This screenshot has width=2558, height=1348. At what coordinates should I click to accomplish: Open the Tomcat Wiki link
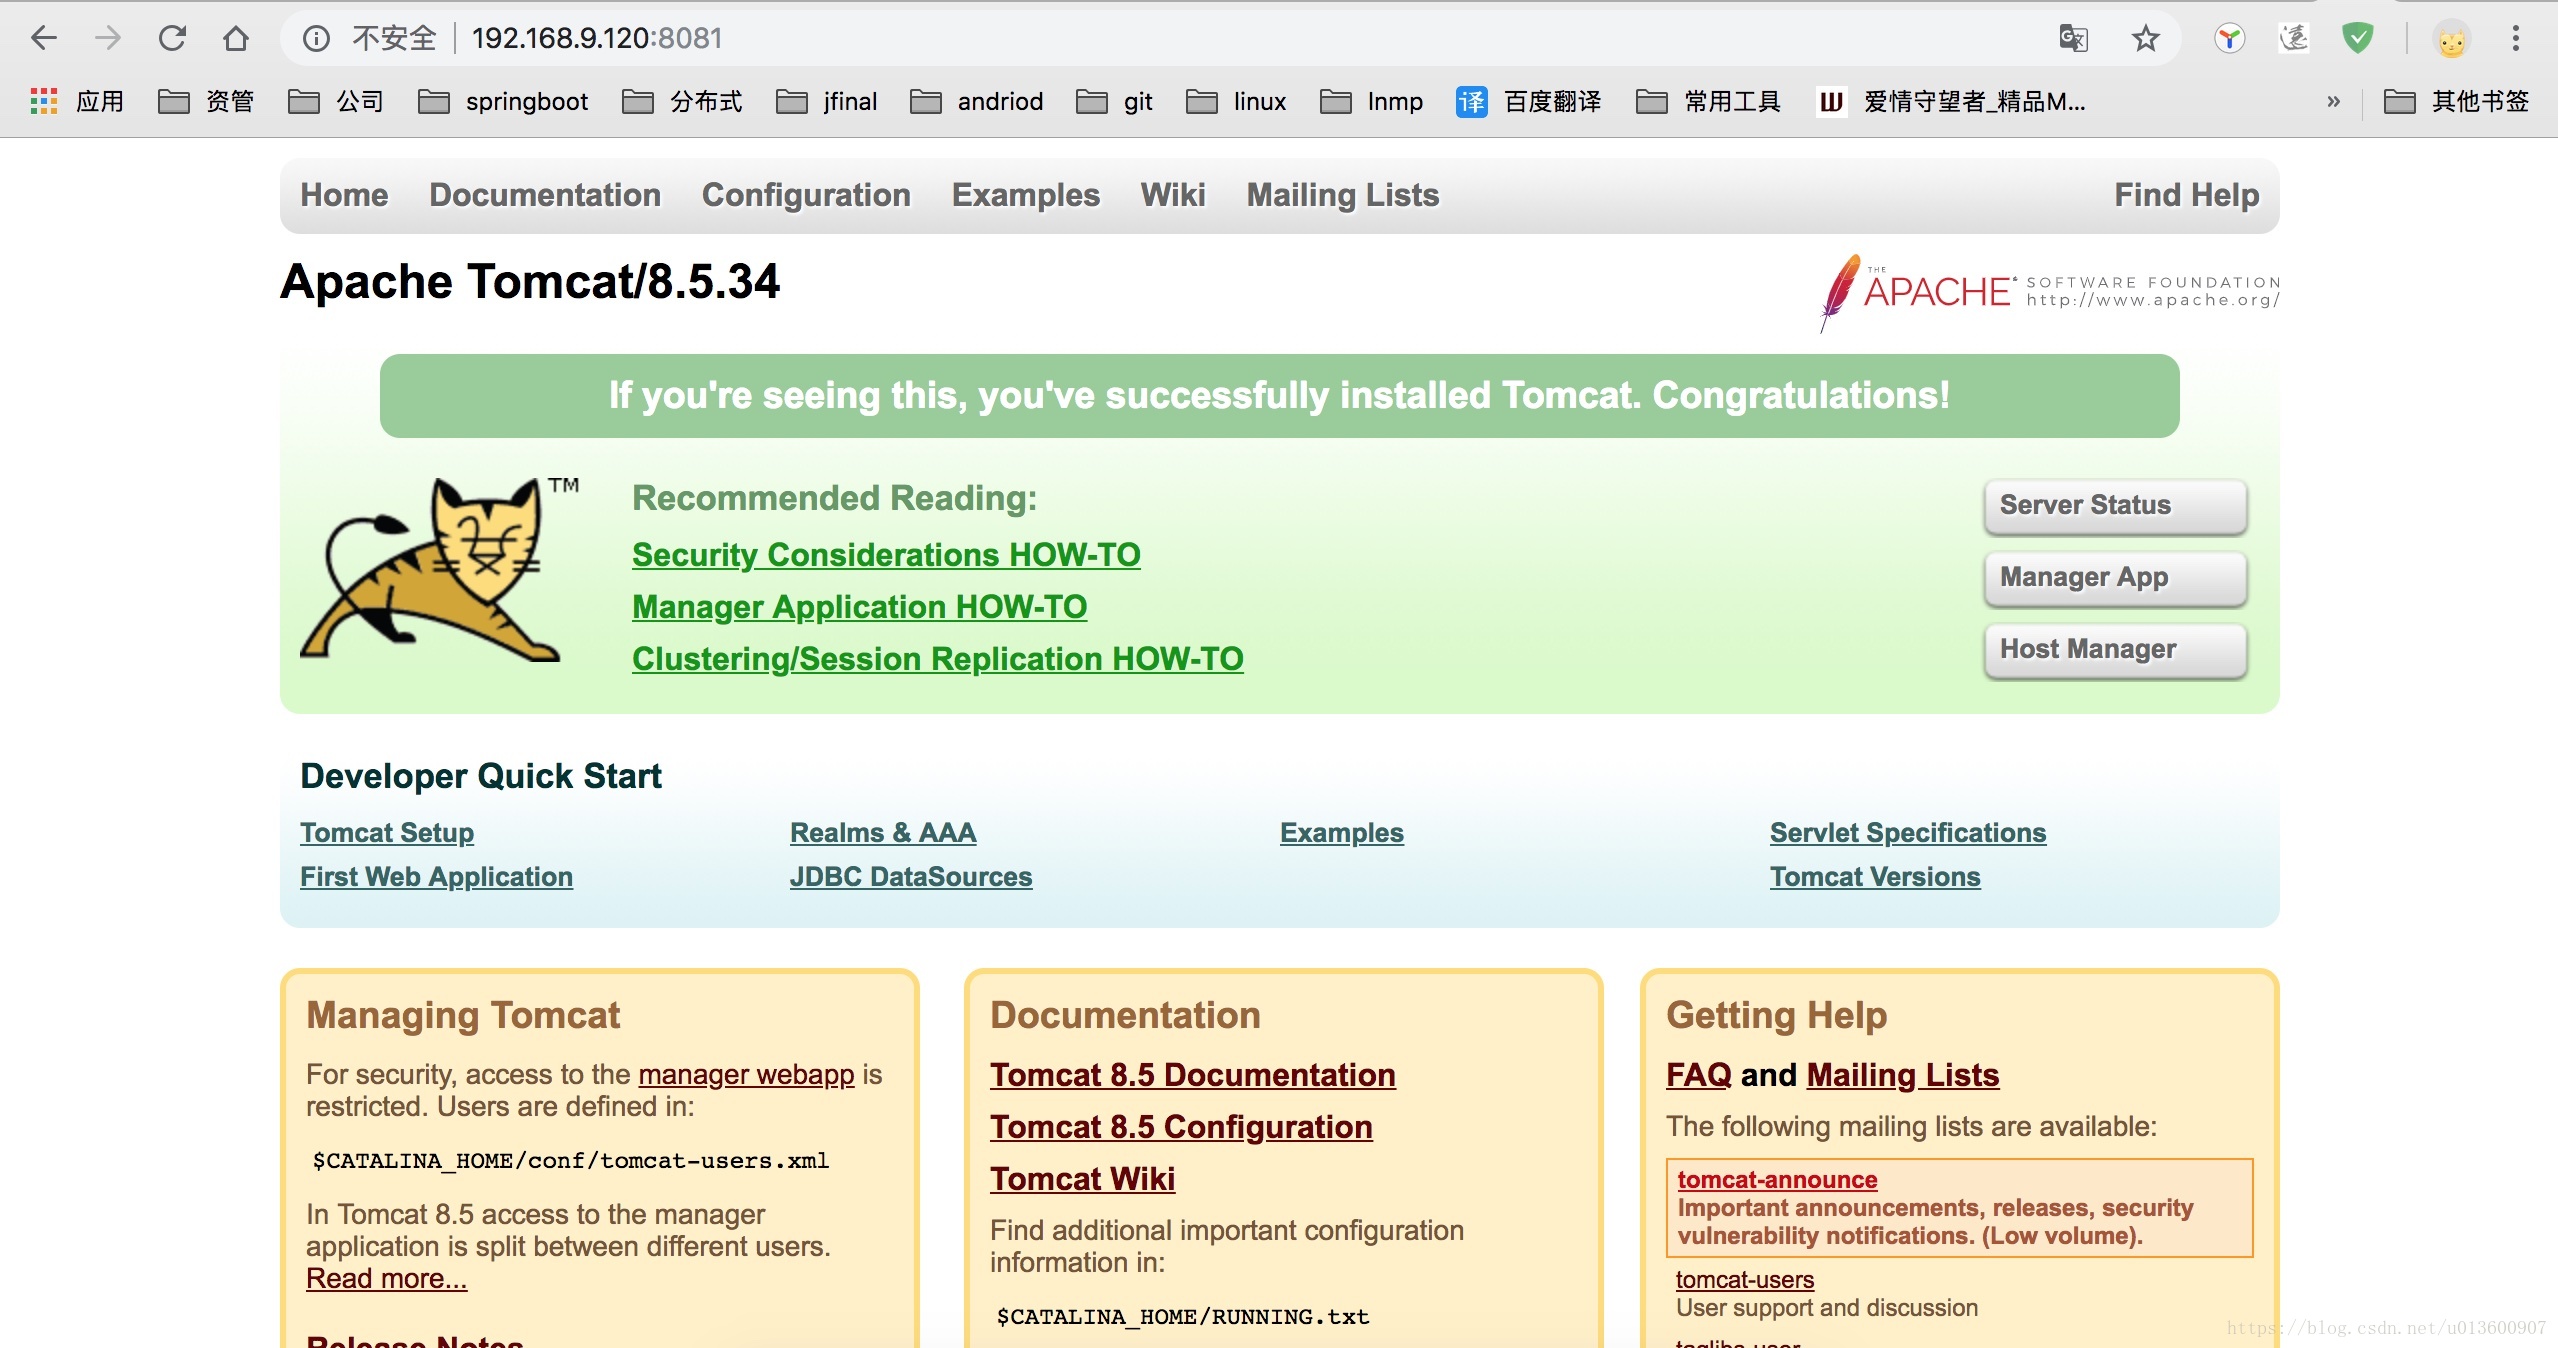point(1082,1179)
